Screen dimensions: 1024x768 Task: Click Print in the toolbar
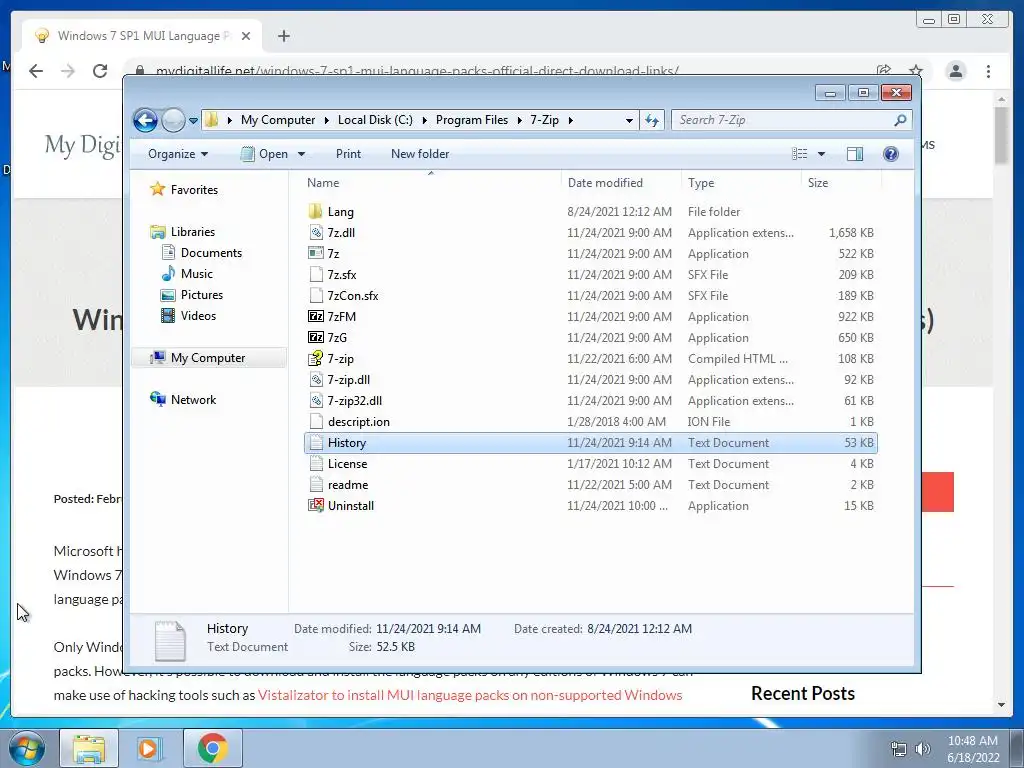pos(348,154)
